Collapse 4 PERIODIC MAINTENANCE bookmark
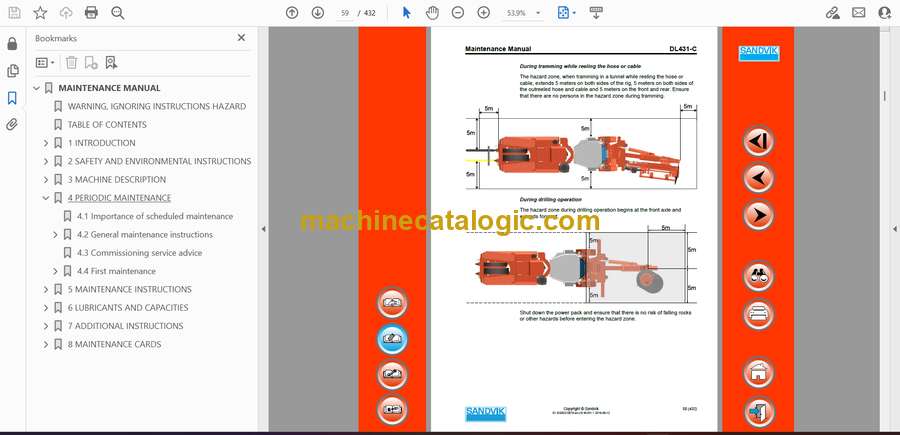This screenshot has width=900, height=435. (x=46, y=198)
